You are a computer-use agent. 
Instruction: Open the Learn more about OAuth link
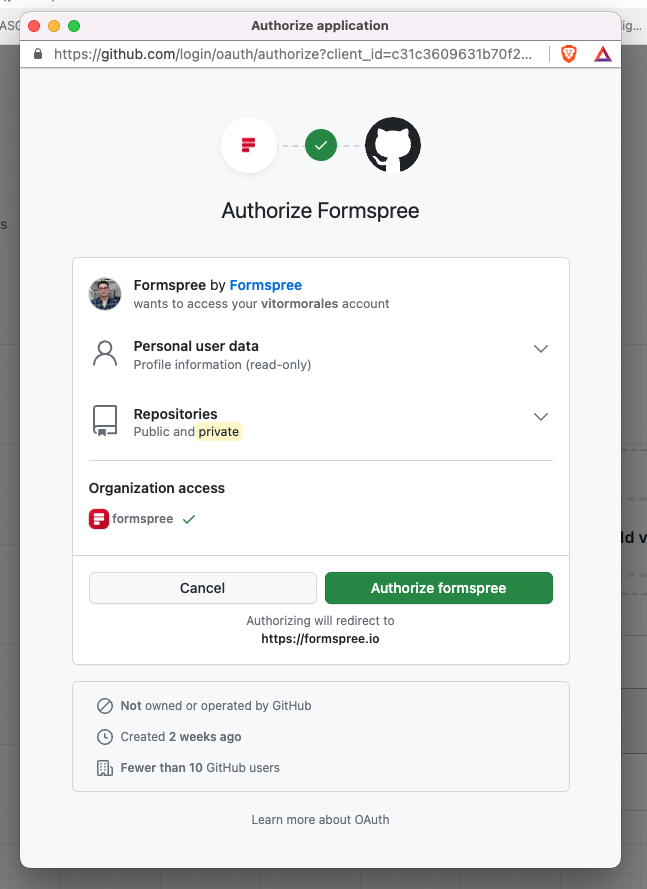coord(320,820)
